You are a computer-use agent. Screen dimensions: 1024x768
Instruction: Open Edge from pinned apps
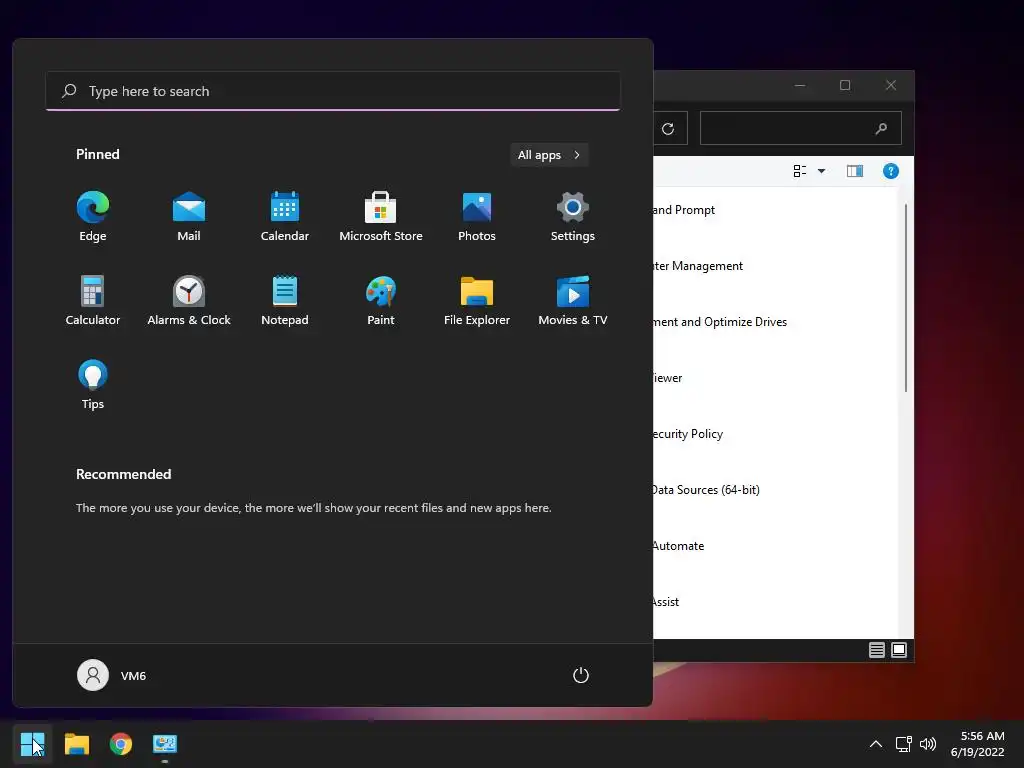pos(93,217)
